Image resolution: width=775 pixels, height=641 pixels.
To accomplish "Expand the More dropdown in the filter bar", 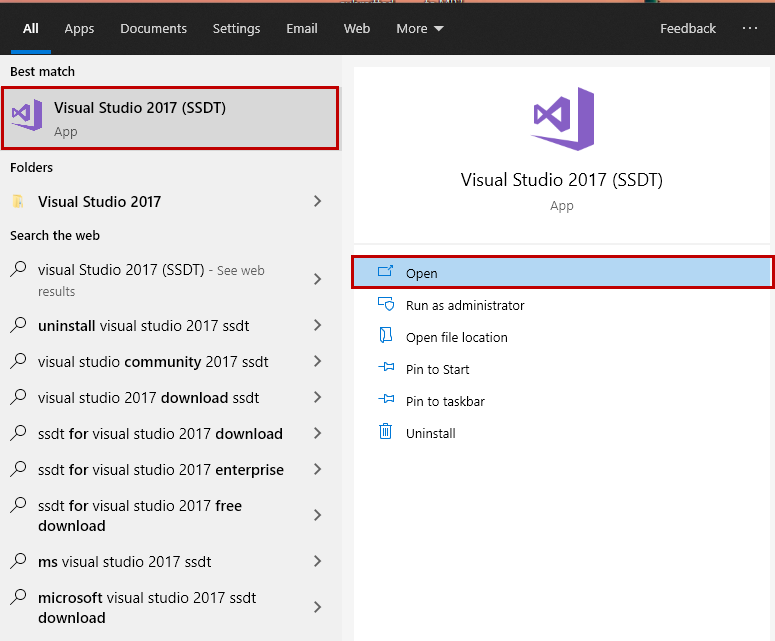I will click(420, 28).
